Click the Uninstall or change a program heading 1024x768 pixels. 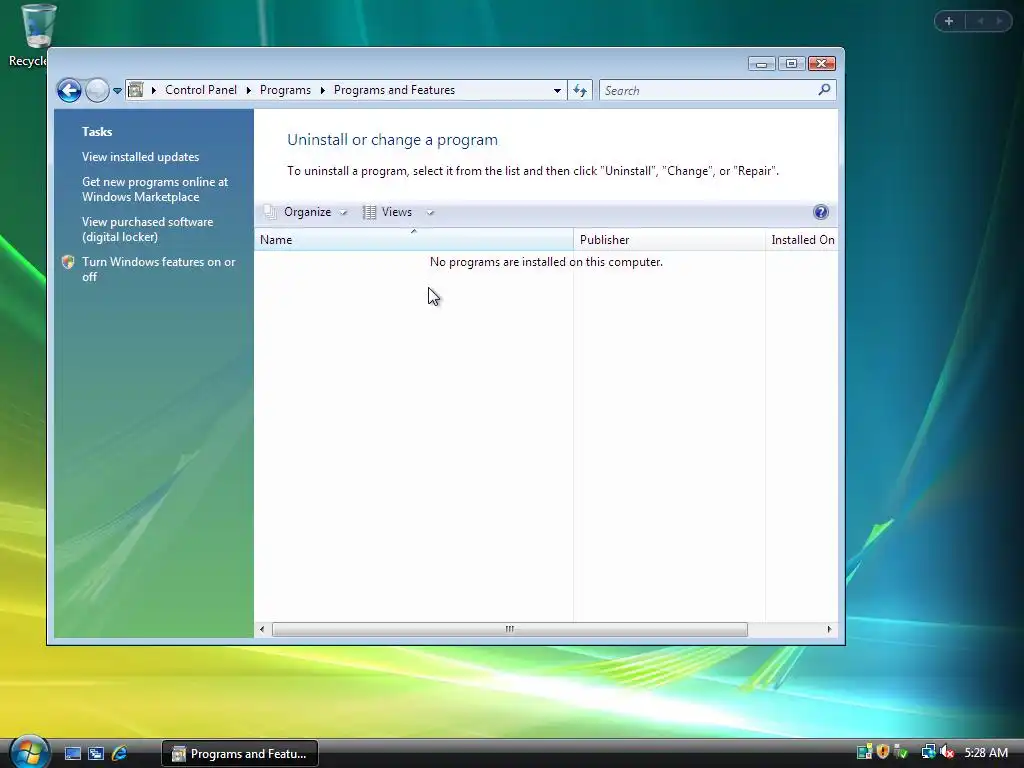click(x=392, y=140)
